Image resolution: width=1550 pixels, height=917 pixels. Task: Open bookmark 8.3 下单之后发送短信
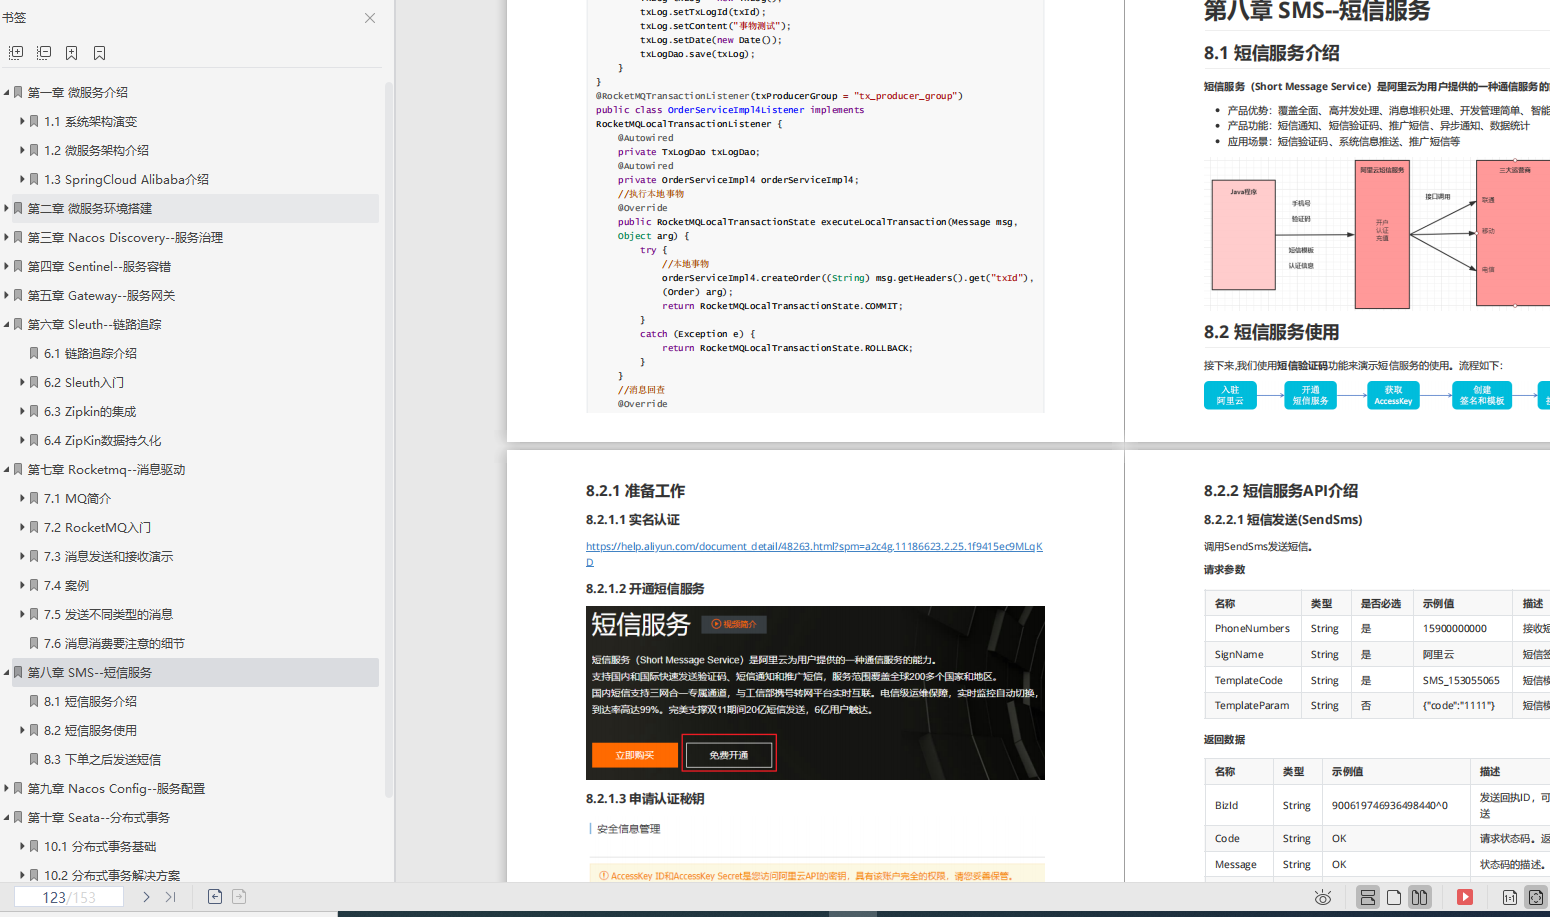pos(102,759)
